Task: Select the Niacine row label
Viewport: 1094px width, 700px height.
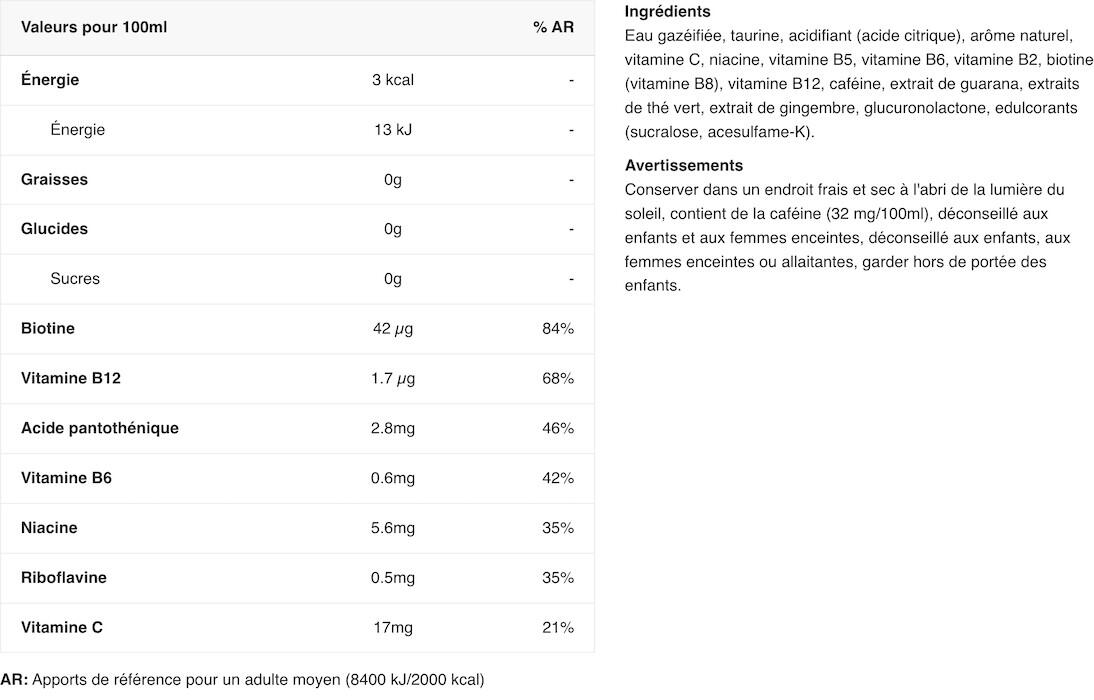Action: [49, 528]
